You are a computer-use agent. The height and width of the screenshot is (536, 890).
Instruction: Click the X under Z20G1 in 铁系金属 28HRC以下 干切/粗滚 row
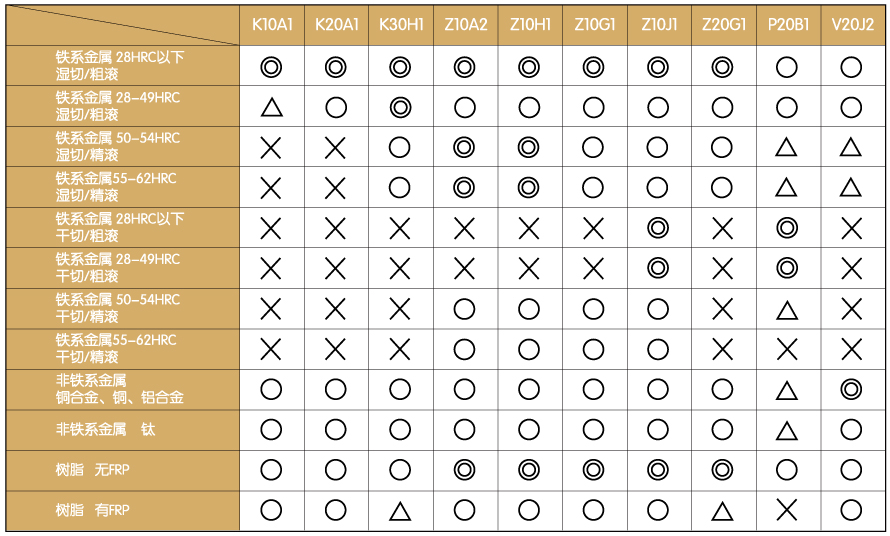722,229
